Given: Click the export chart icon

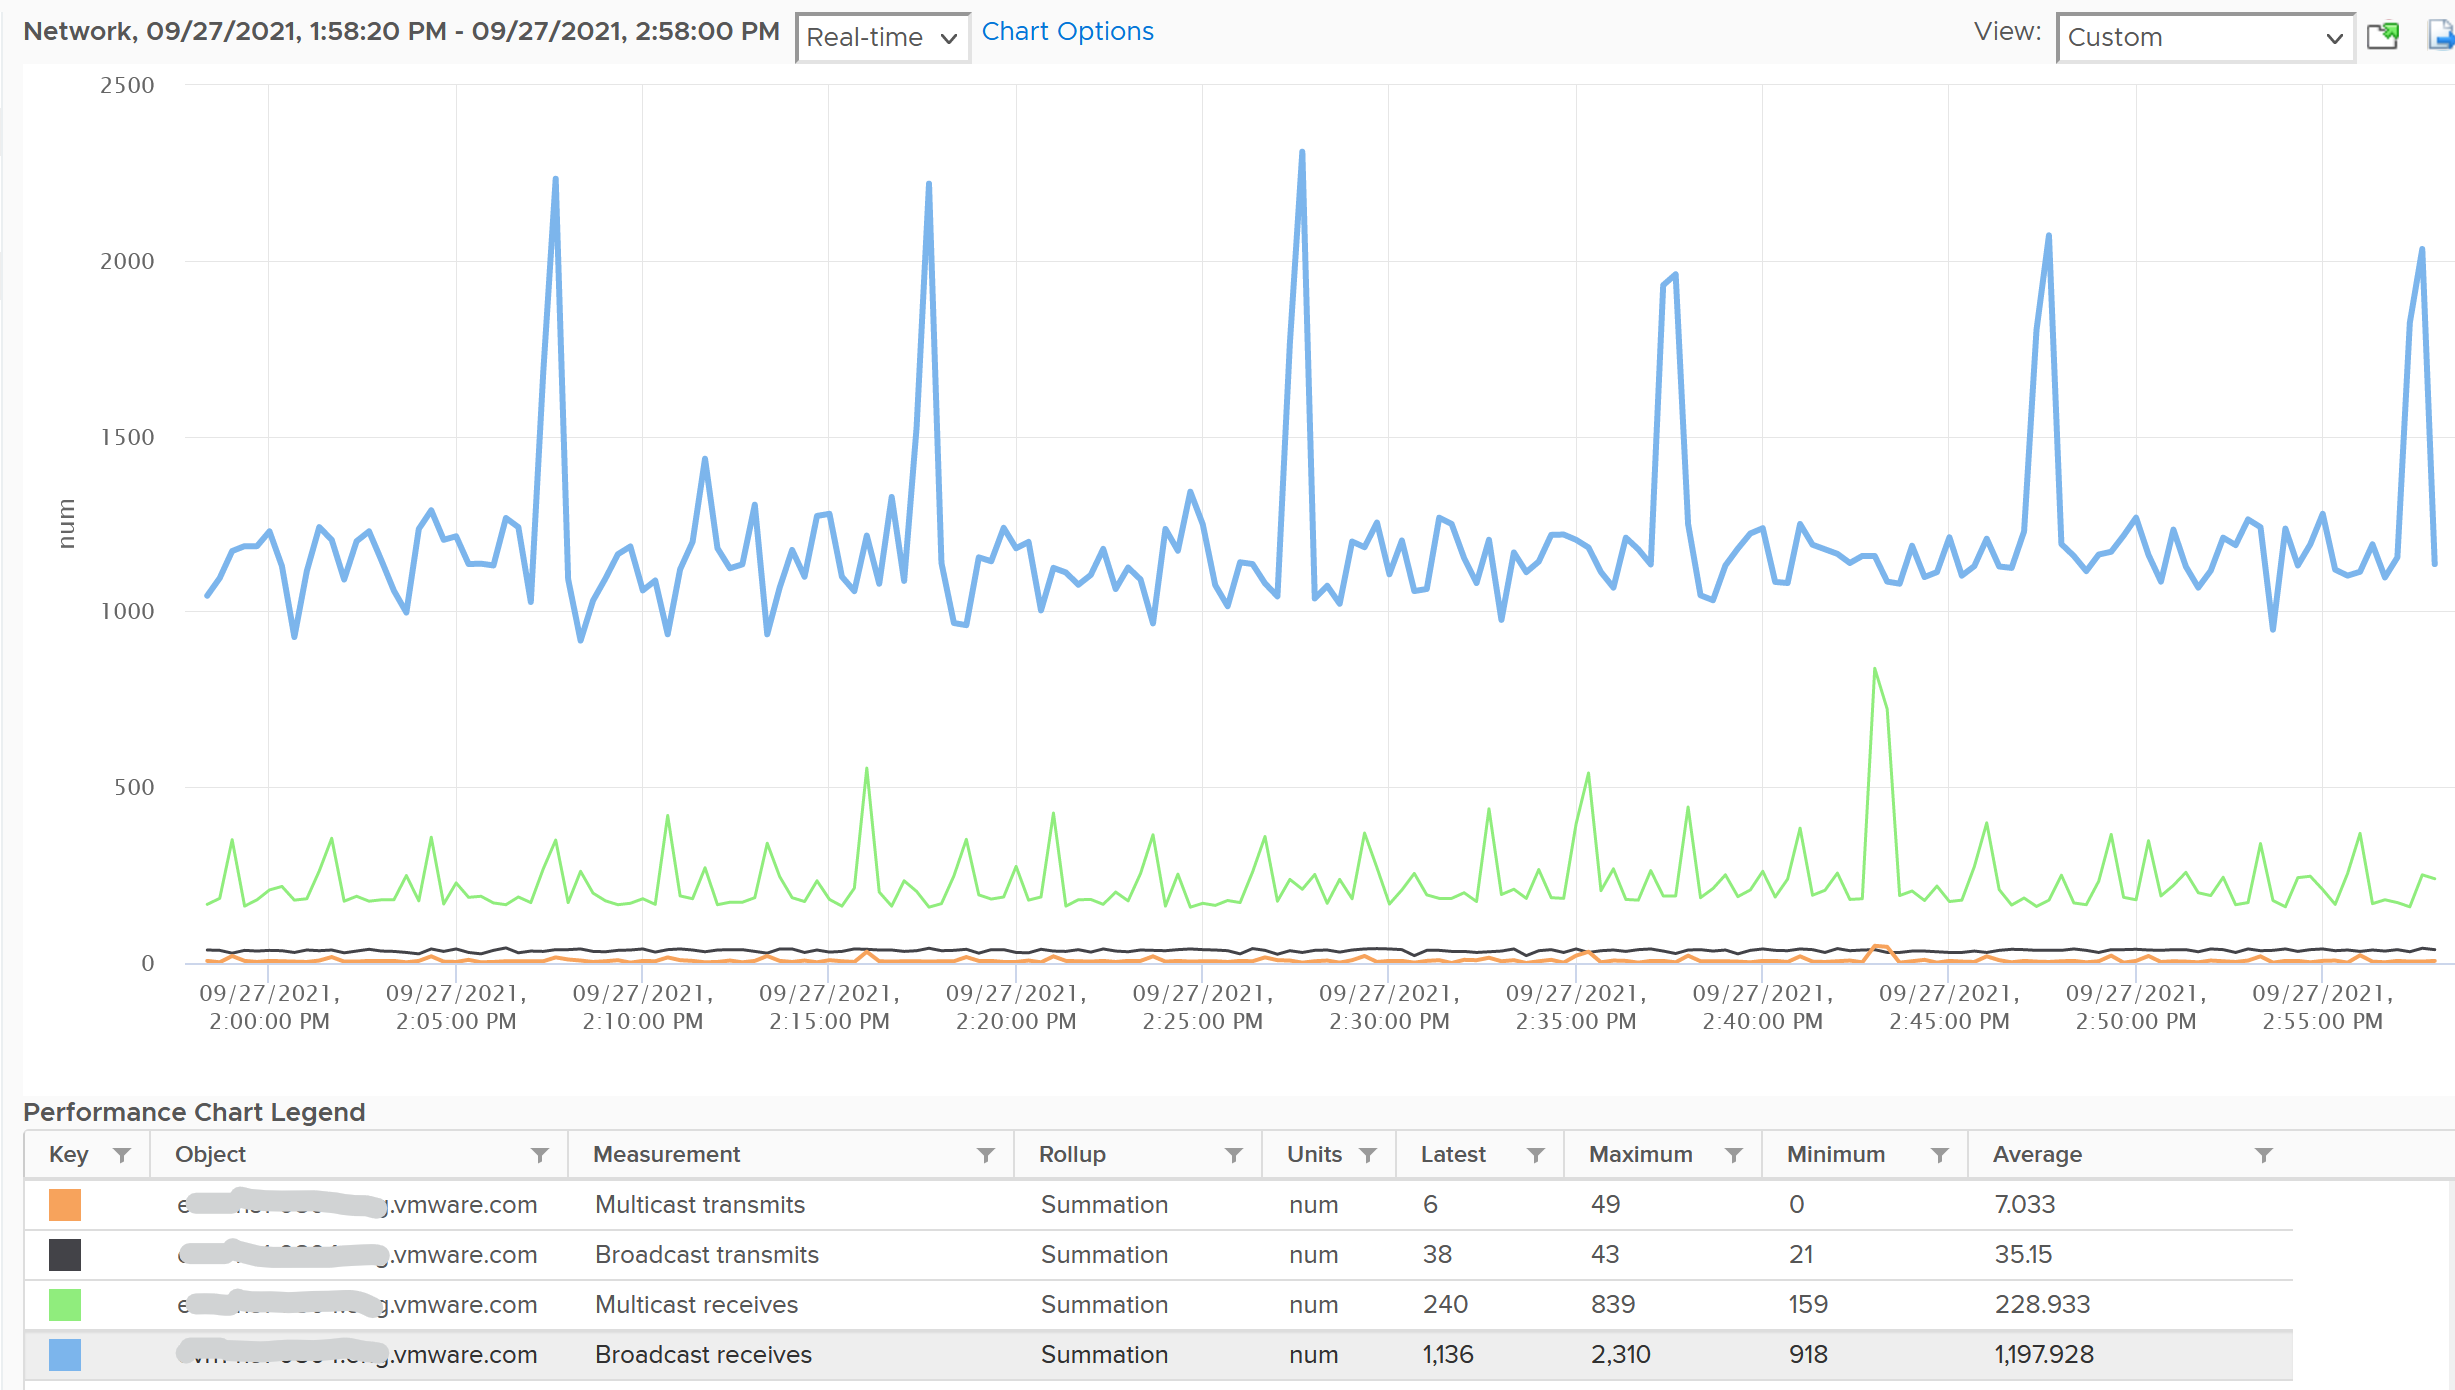Looking at the screenshot, I should [2441, 36].
